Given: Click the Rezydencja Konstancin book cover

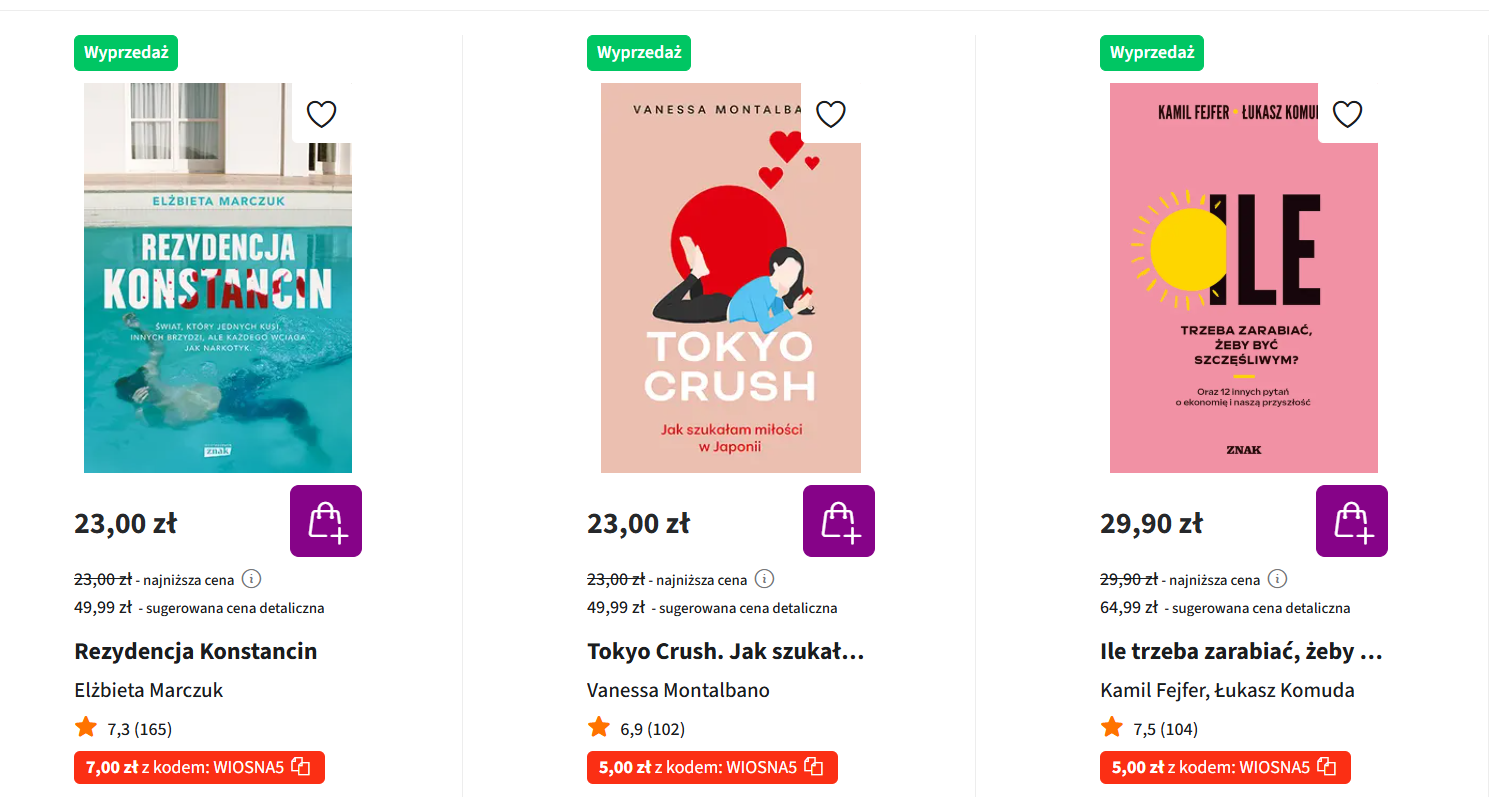Looking at the screenshot, I should pos(217,300).
